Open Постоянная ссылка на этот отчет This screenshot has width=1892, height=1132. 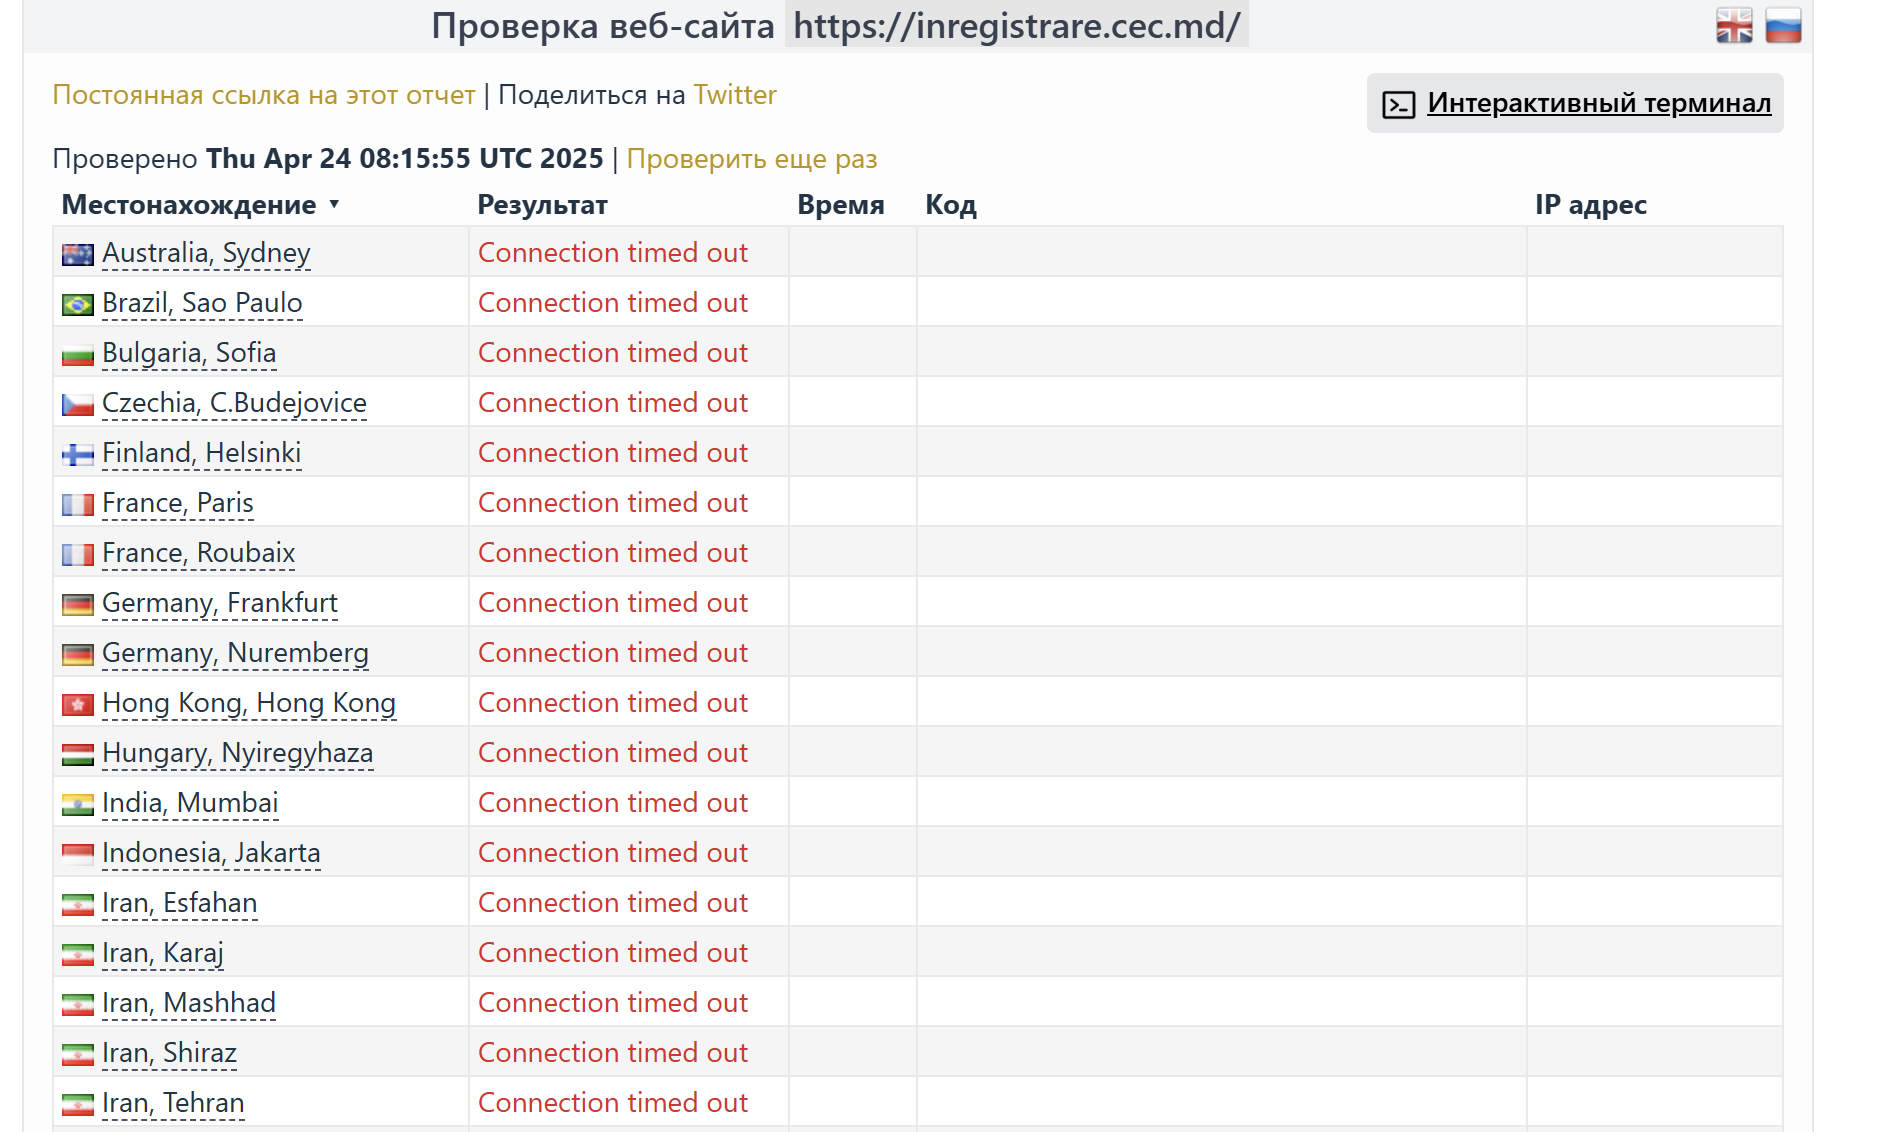pyautogui.click(x=263, y=95)
